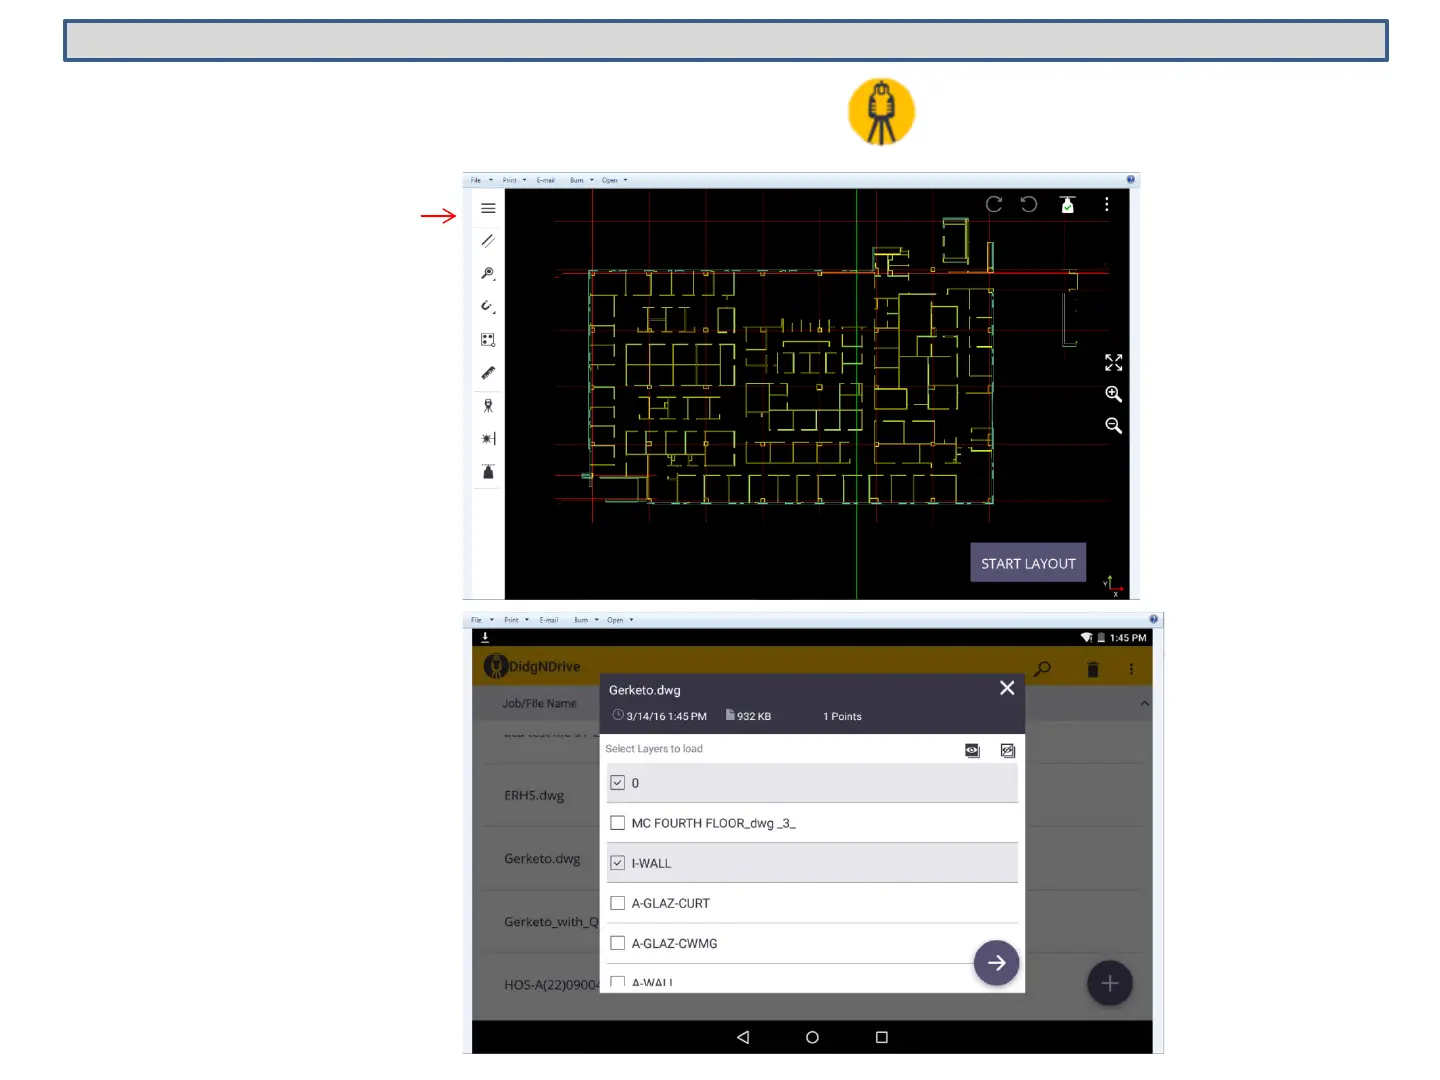Close the Gerketo.dwg layer dialog

pos(1007,688)
